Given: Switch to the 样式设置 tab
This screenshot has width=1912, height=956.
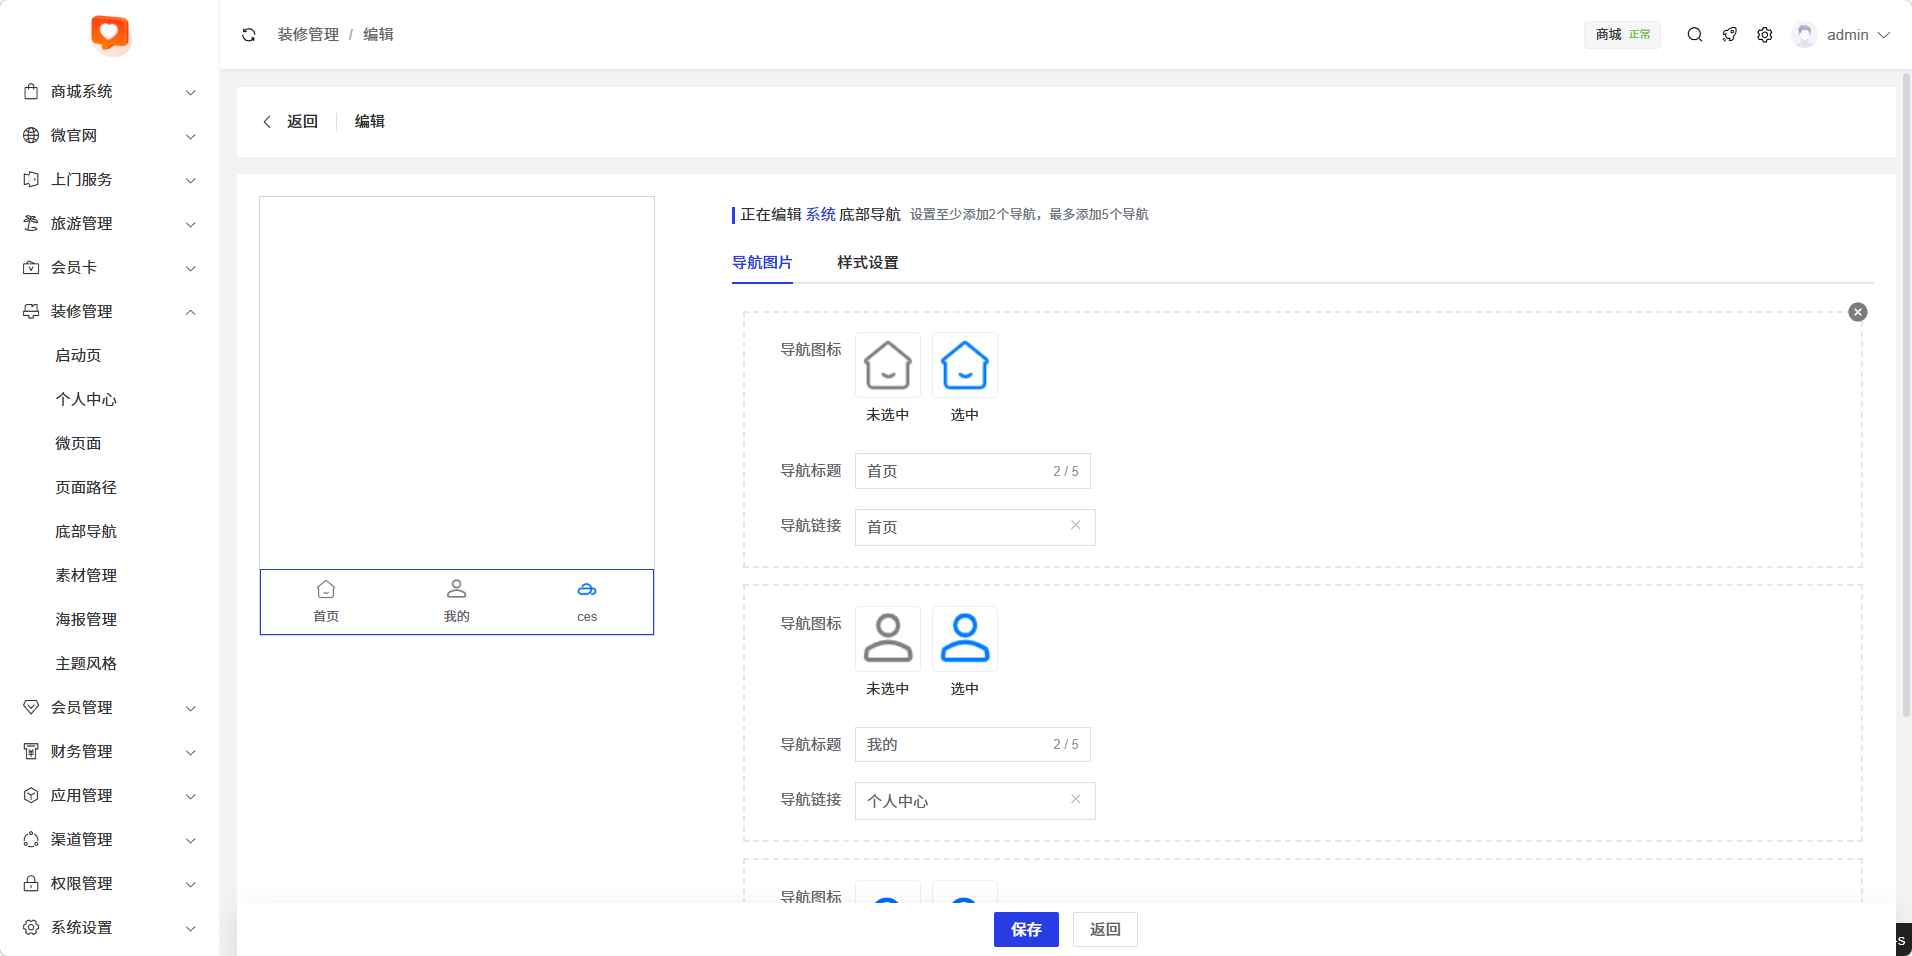Looking at the screenshot, I should pyautogui.click(x=867, y=263).
